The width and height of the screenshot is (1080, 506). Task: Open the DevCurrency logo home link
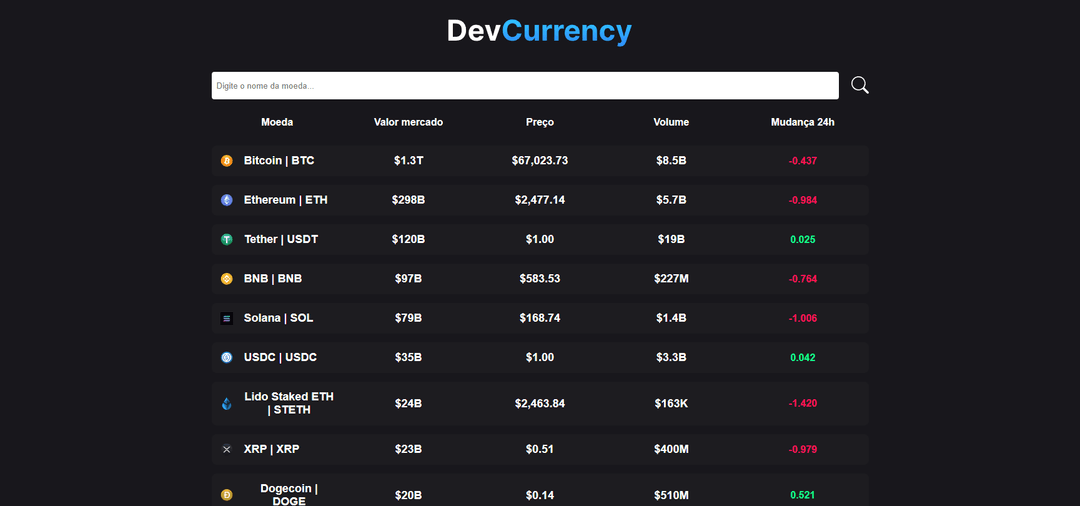(539, 32)
